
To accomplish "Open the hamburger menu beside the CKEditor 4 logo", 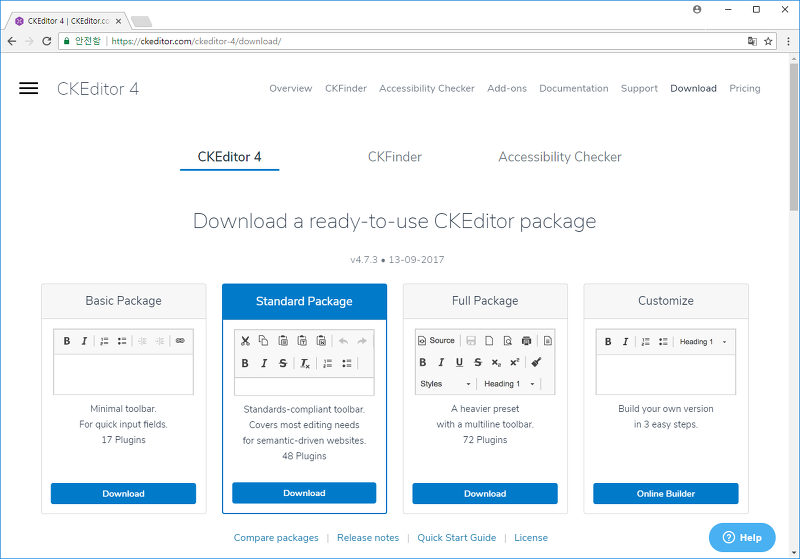I will pyautogui.click(x=29, y=88).
